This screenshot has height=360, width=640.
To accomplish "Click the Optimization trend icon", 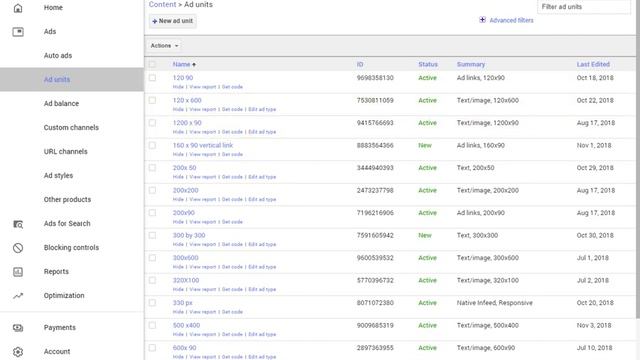I will 18,296.
